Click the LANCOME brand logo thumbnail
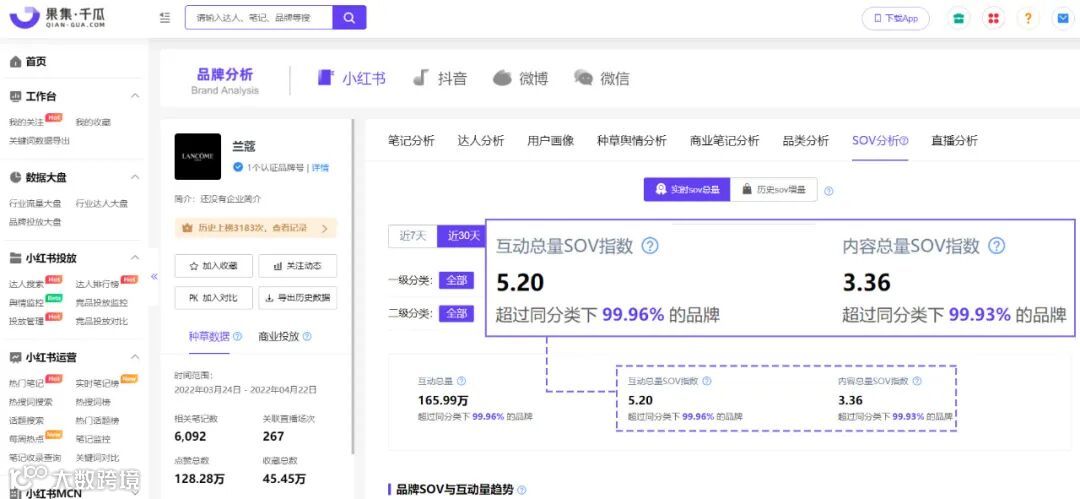The width and height of the screenshot is (1080, 499). (x=198, y=156)
